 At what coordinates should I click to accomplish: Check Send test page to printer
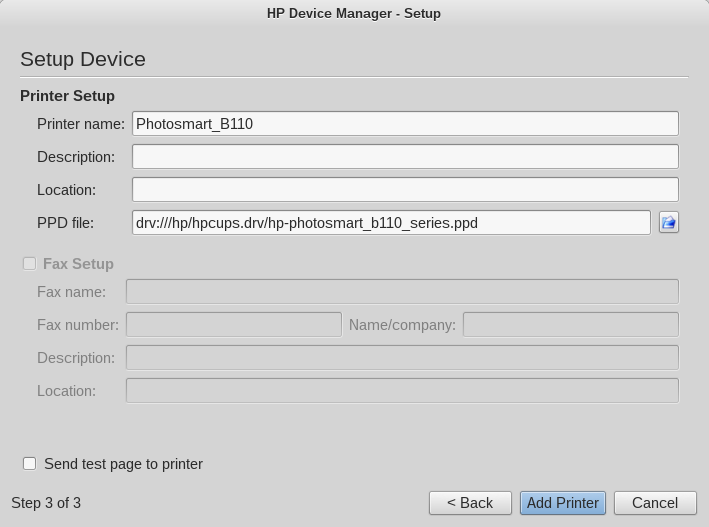tap(29, 464)
